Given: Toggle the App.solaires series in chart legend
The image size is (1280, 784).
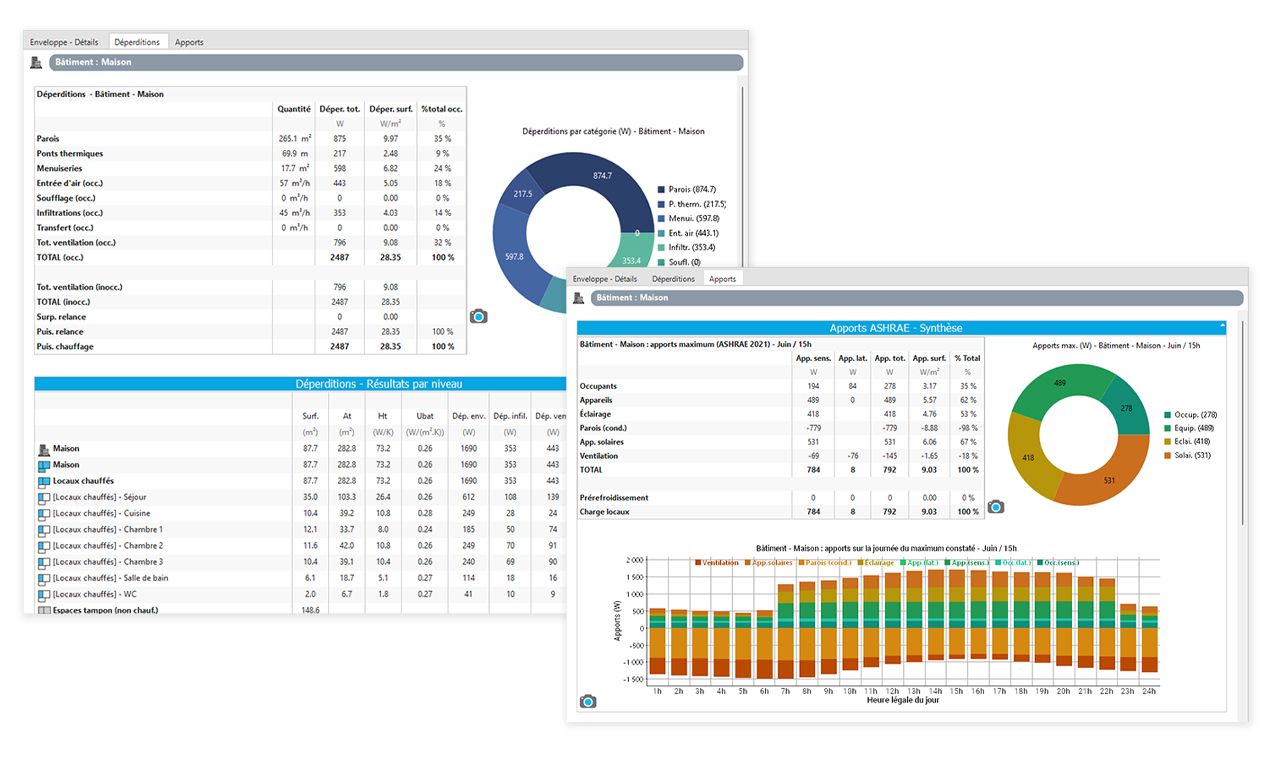Looking at the screenshot, I should (x=769, y=563).
